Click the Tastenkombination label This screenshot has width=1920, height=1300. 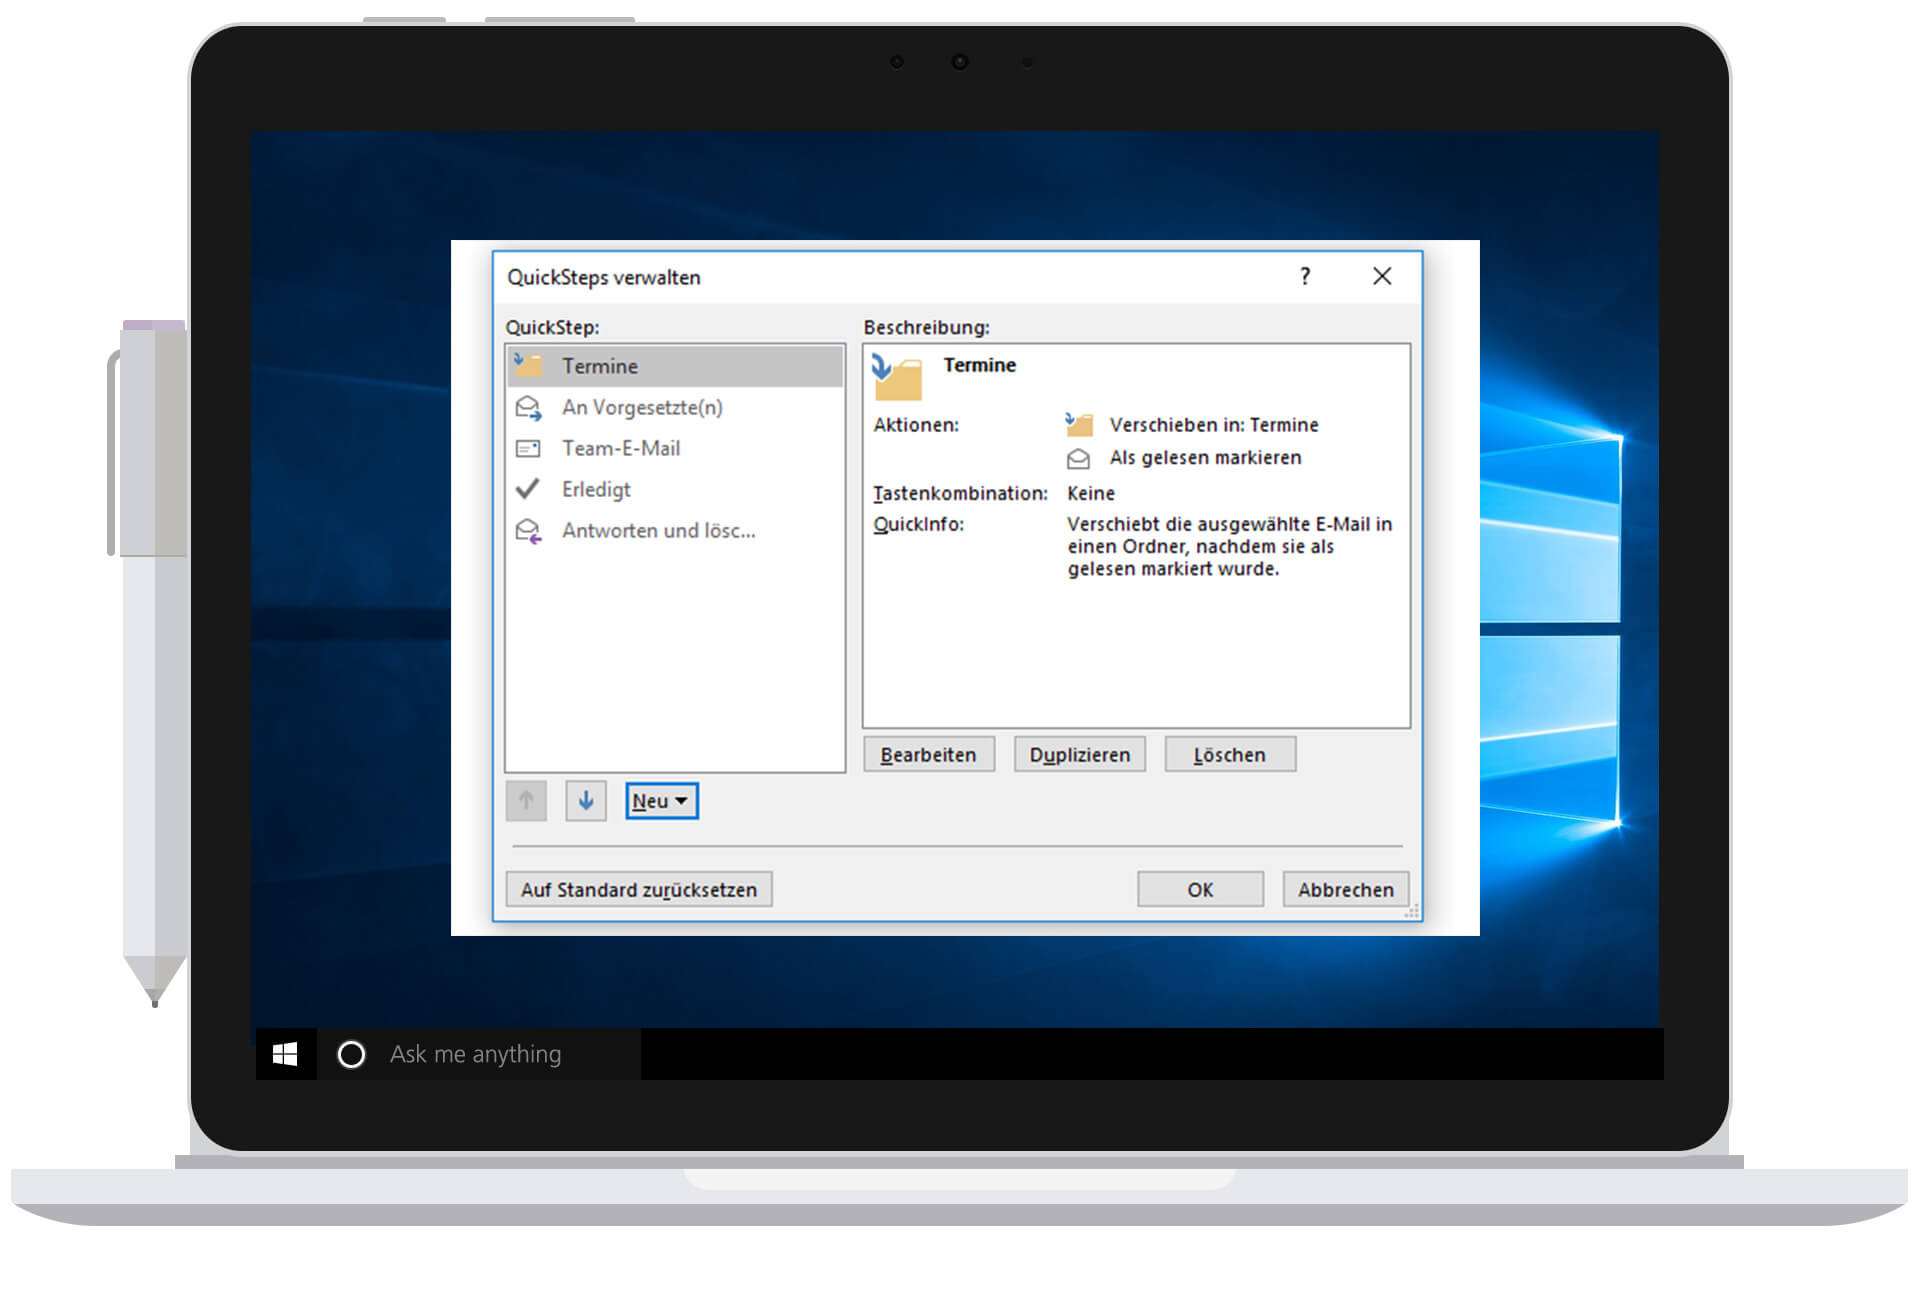tap(960, 493)
